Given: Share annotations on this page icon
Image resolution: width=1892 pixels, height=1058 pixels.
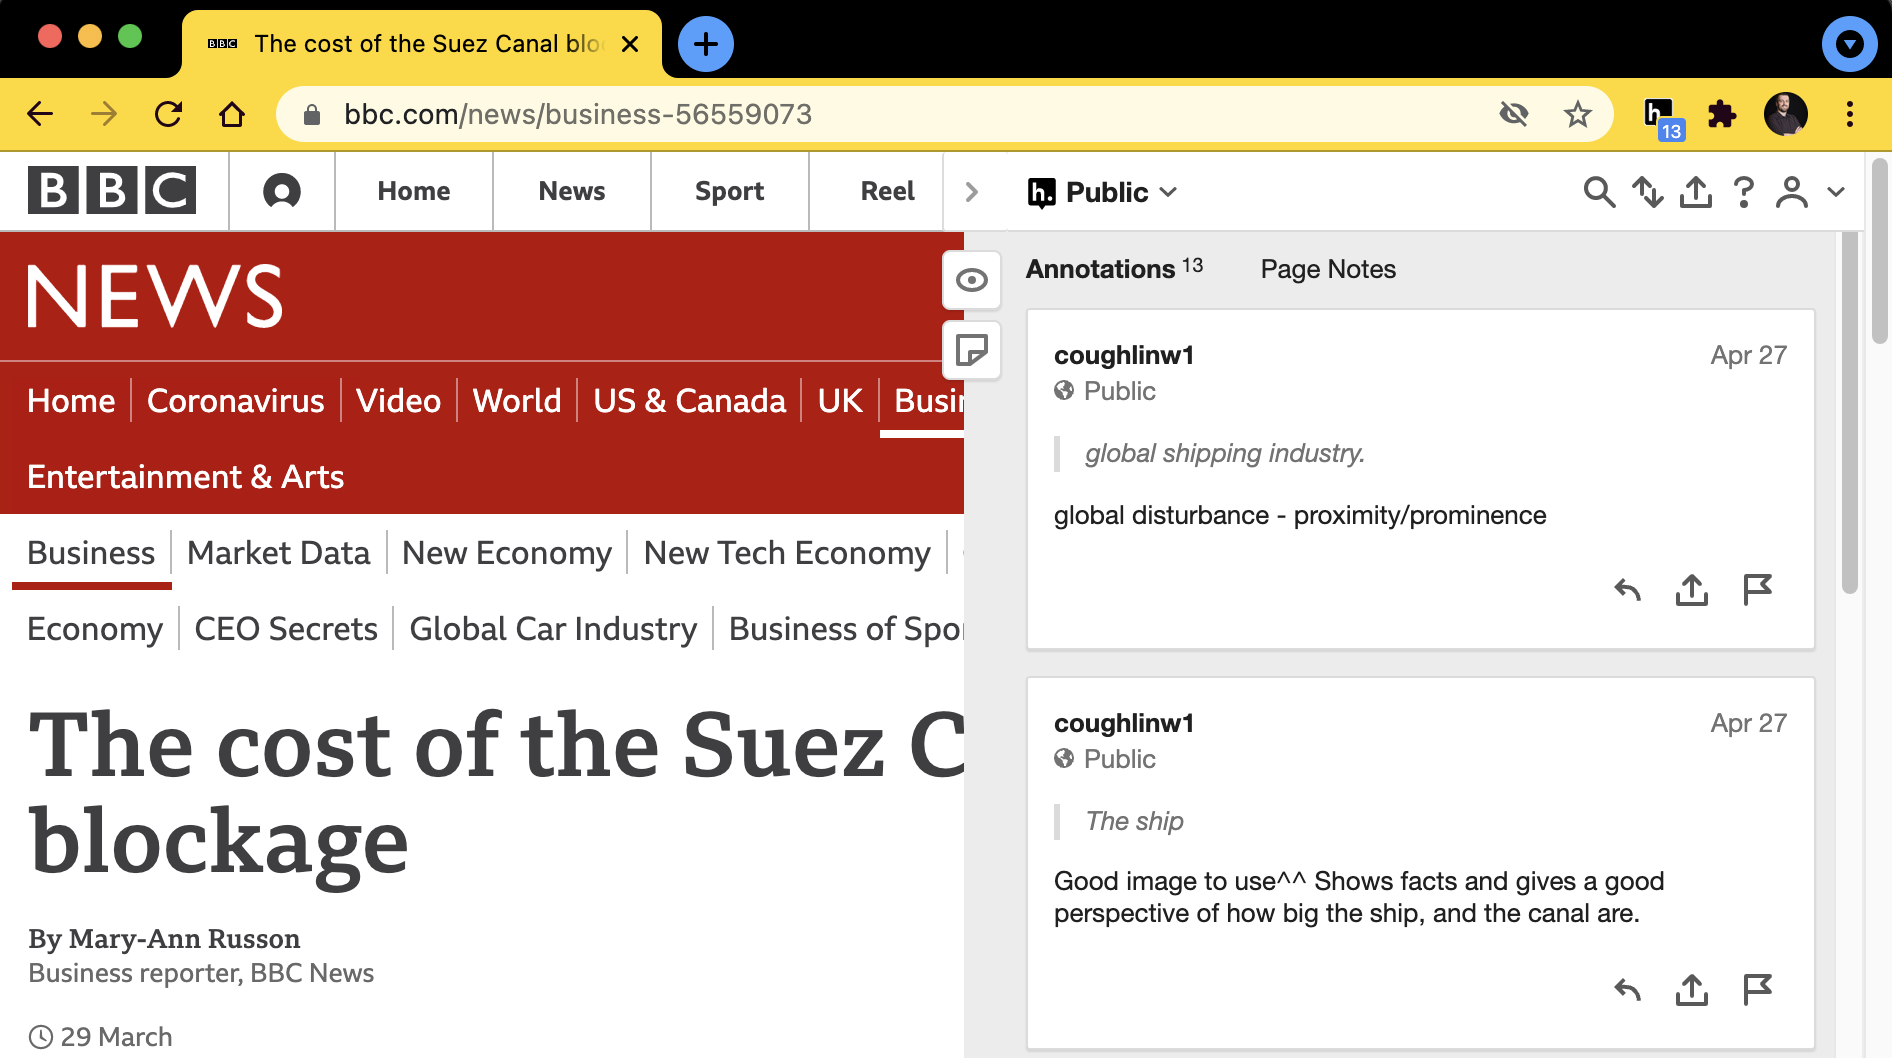Looking at the screenshot, I should [x=1696, y=192].
